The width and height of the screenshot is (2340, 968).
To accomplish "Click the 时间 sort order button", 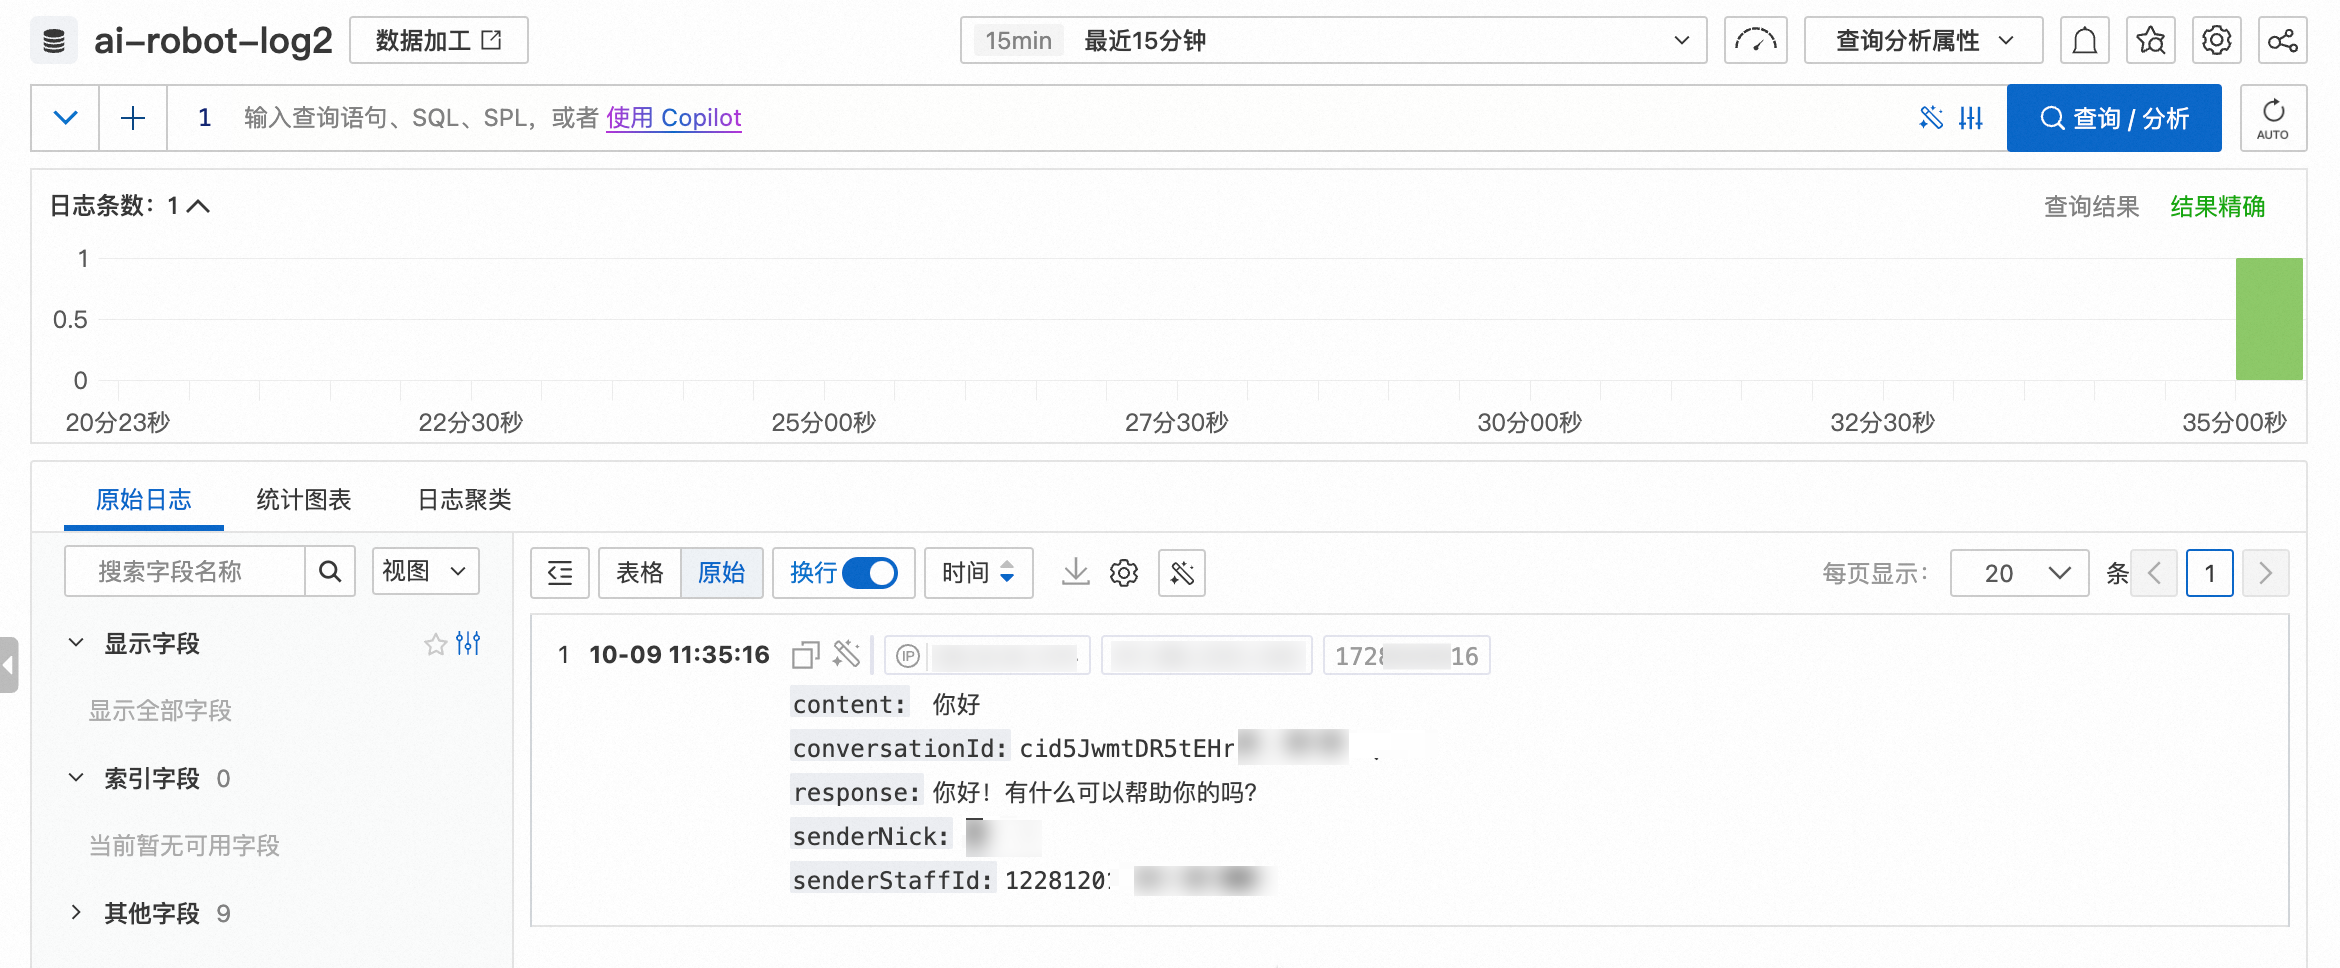I will click(x=979, y=573).
